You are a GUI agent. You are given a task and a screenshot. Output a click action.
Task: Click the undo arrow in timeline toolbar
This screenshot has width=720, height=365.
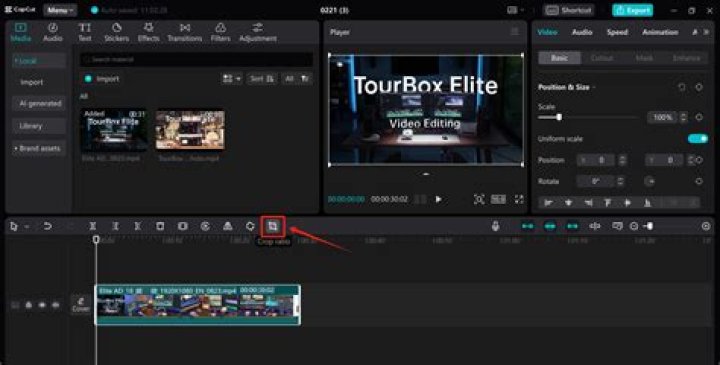tap(47, 226)
